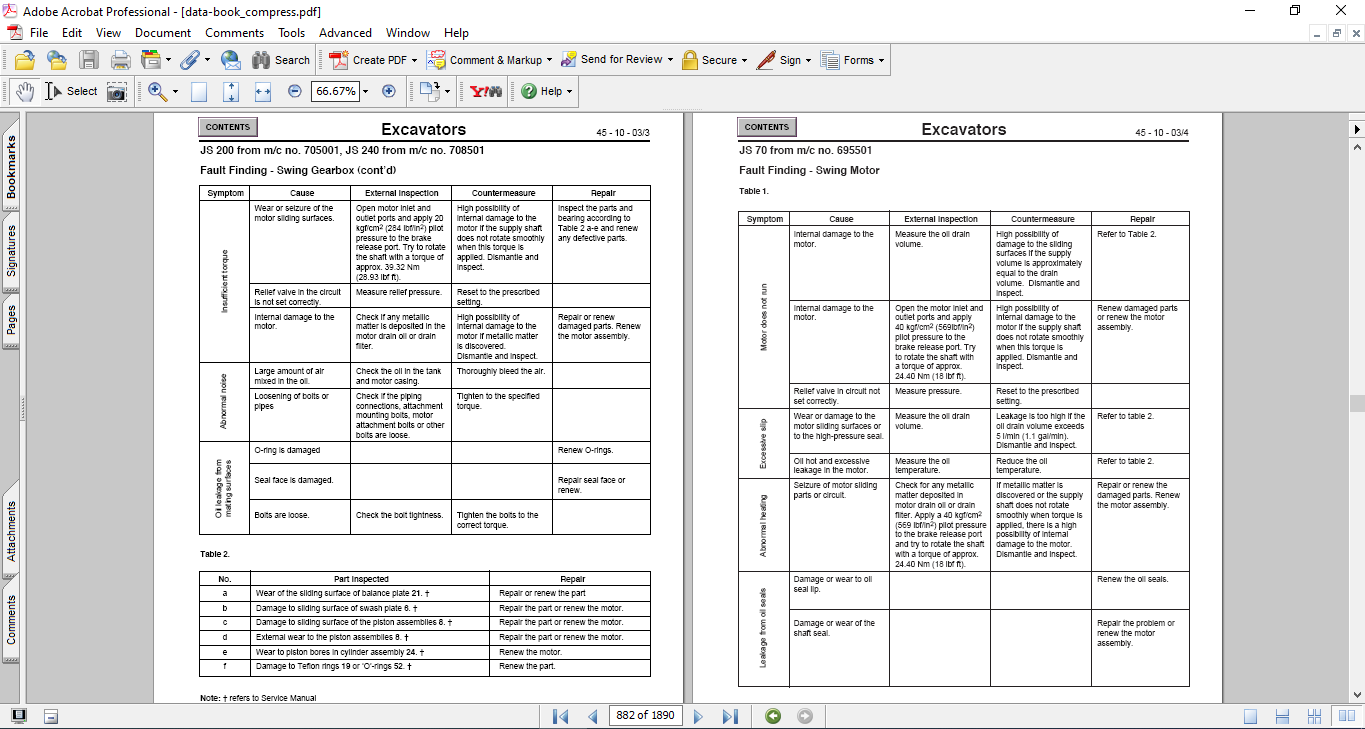Jump to the last page arrow
Screen dimensions: 1365x729
[730, 716]
